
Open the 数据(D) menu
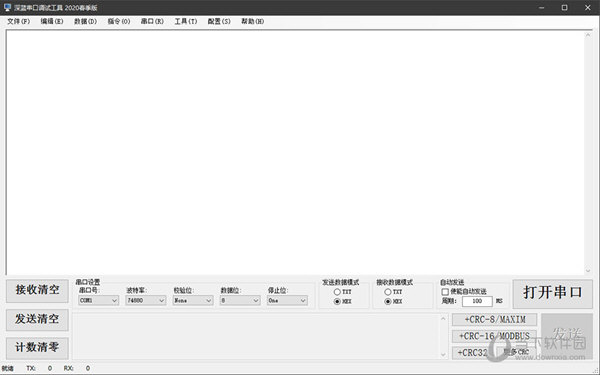[85, 21]
